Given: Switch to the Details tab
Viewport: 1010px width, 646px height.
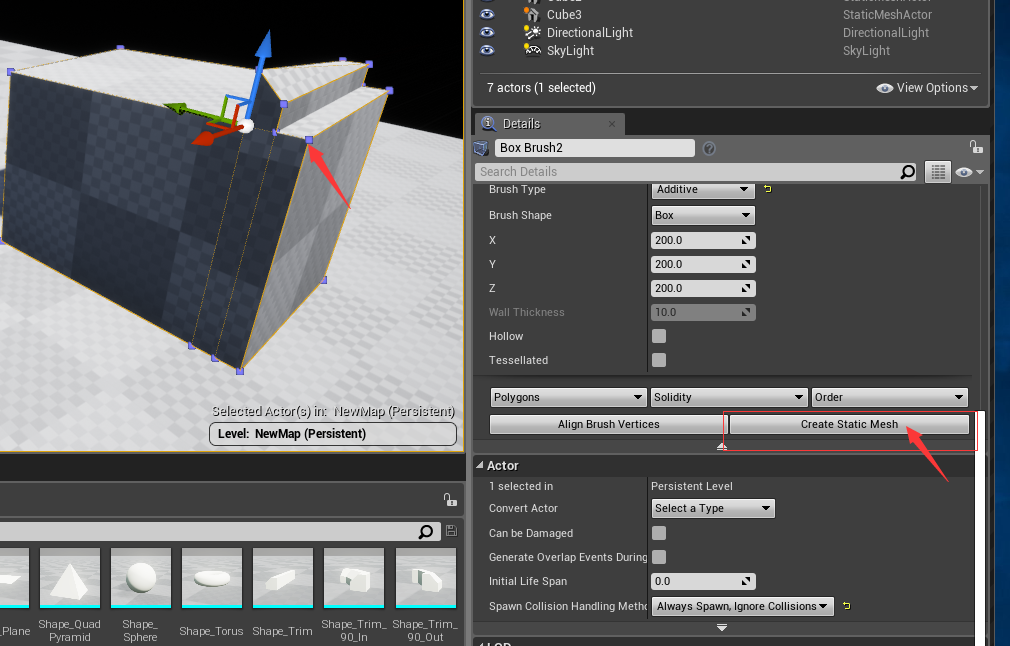Looking at the screenshot, I should coord(520,124).
